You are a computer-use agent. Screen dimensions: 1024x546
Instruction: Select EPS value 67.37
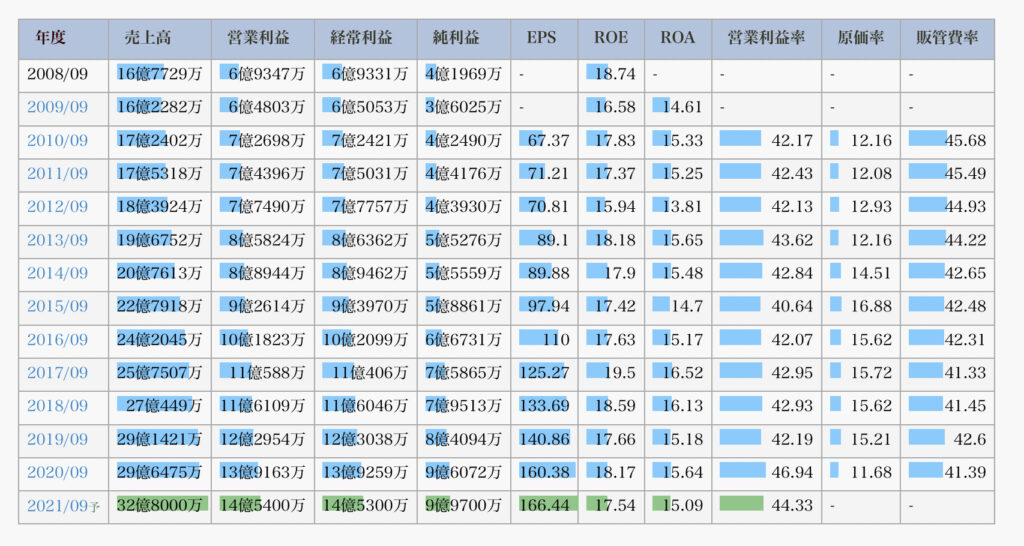(549, 140)
